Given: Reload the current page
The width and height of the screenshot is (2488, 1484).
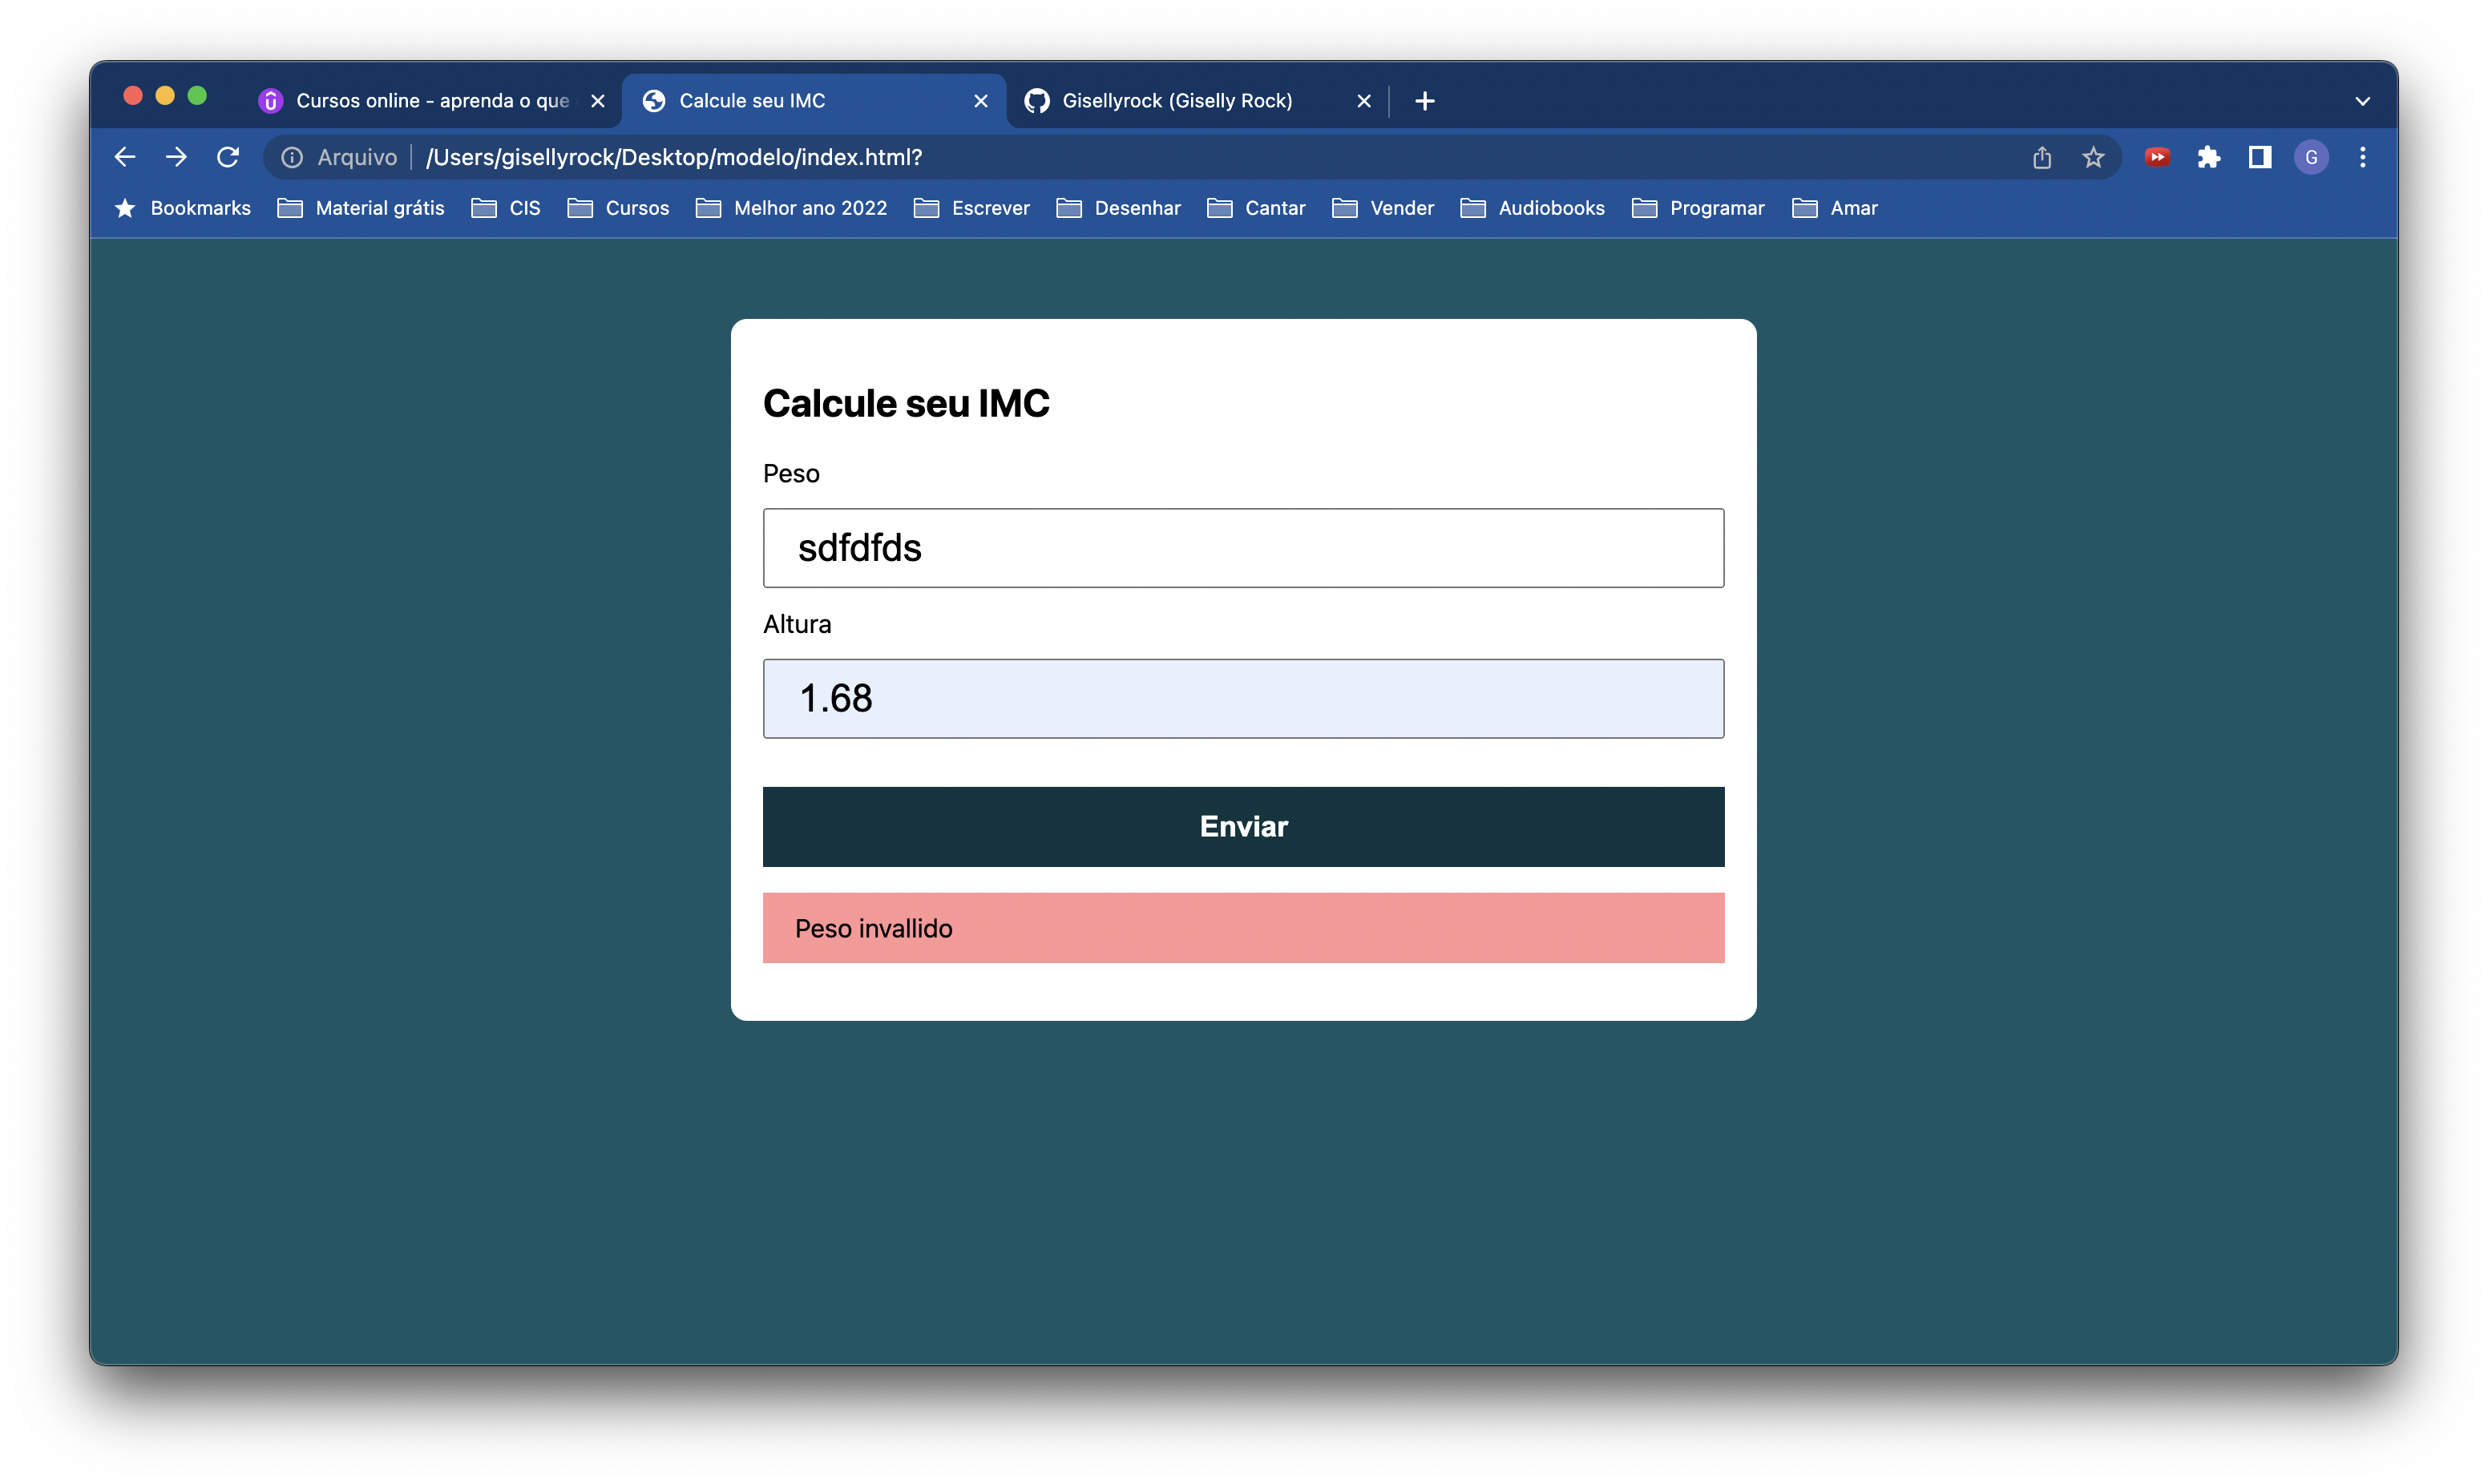Looking at the screenshot, I should pyautogui.click(x=228, y=157).
